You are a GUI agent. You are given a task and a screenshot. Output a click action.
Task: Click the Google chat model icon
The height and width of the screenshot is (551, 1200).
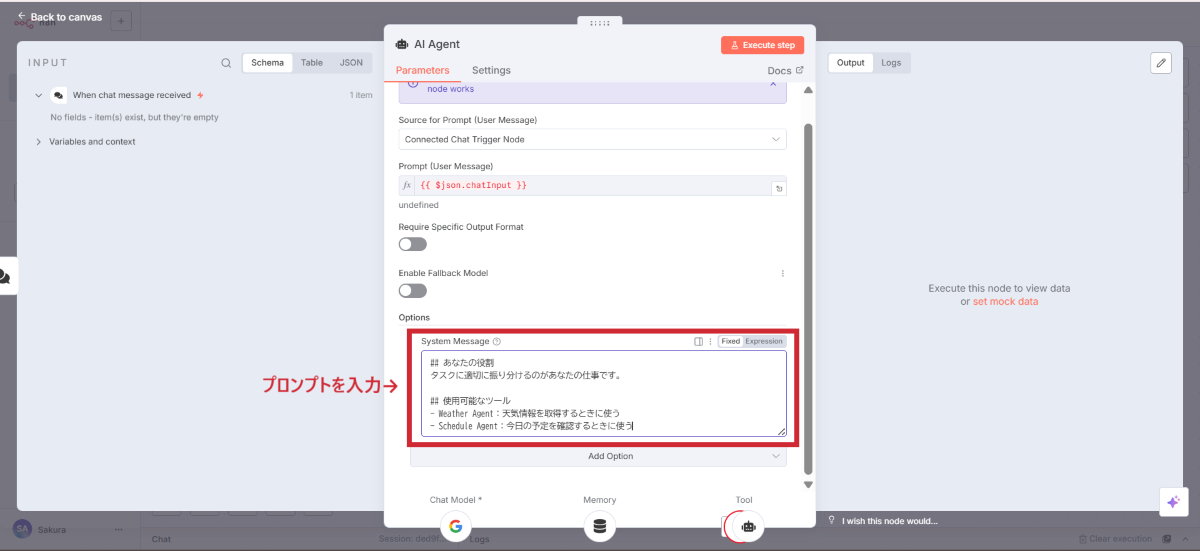click(455, 526)
